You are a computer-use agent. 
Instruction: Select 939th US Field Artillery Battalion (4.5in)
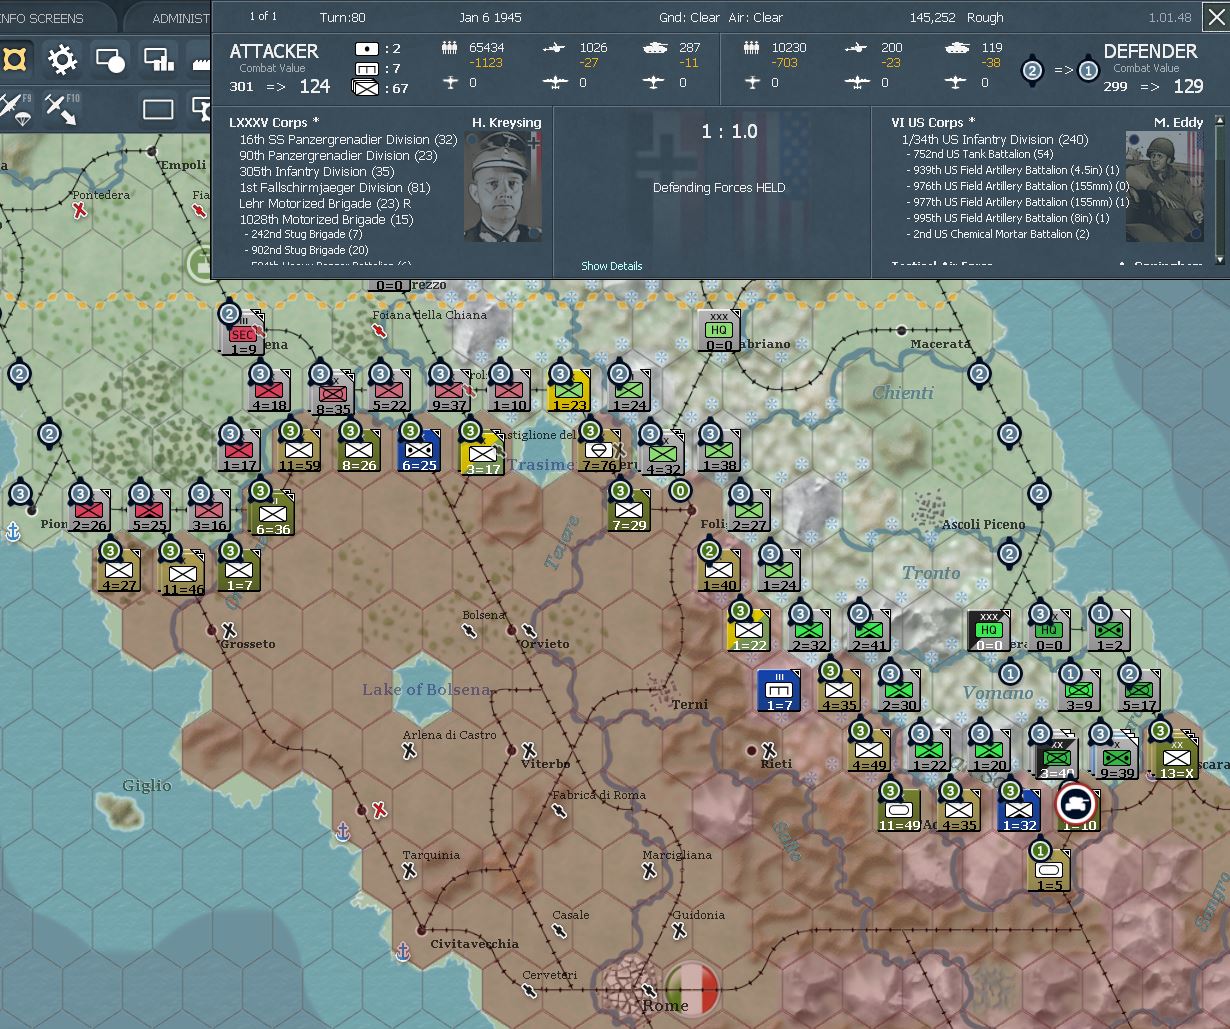pyautogui.click(x=1013, y=171)
